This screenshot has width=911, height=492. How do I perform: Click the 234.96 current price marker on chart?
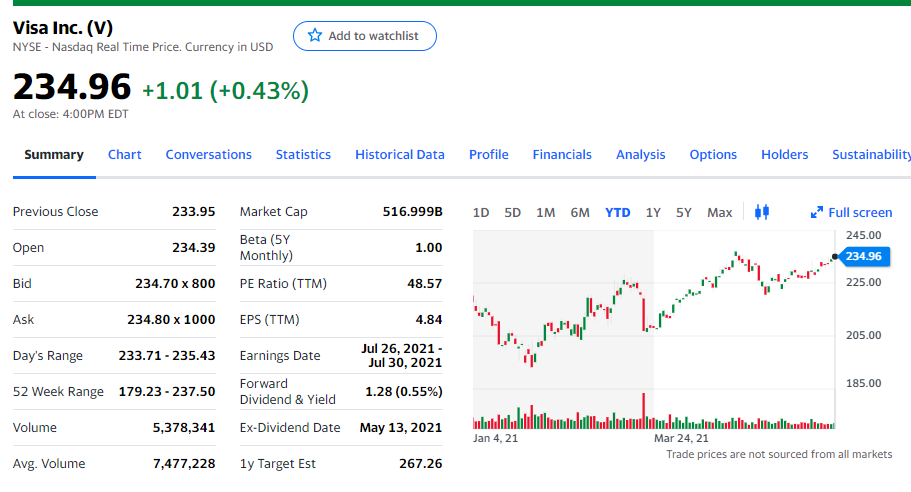coord(864,257)
